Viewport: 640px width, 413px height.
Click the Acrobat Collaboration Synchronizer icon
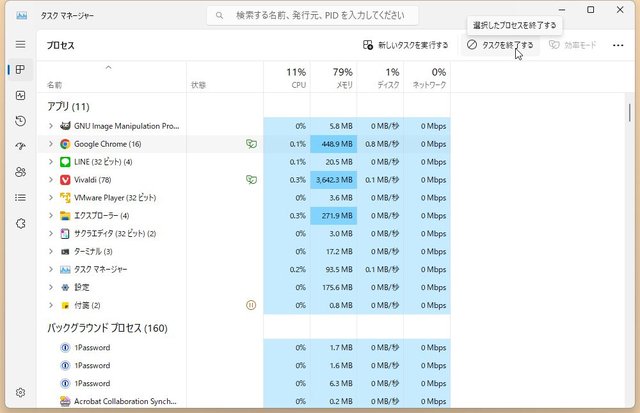(65, 401)
